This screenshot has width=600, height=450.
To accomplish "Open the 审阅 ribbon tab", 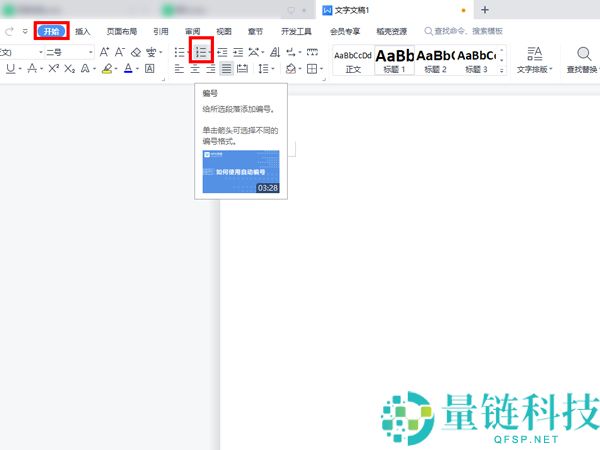I will pyautogui.click(x=192, y=31).
